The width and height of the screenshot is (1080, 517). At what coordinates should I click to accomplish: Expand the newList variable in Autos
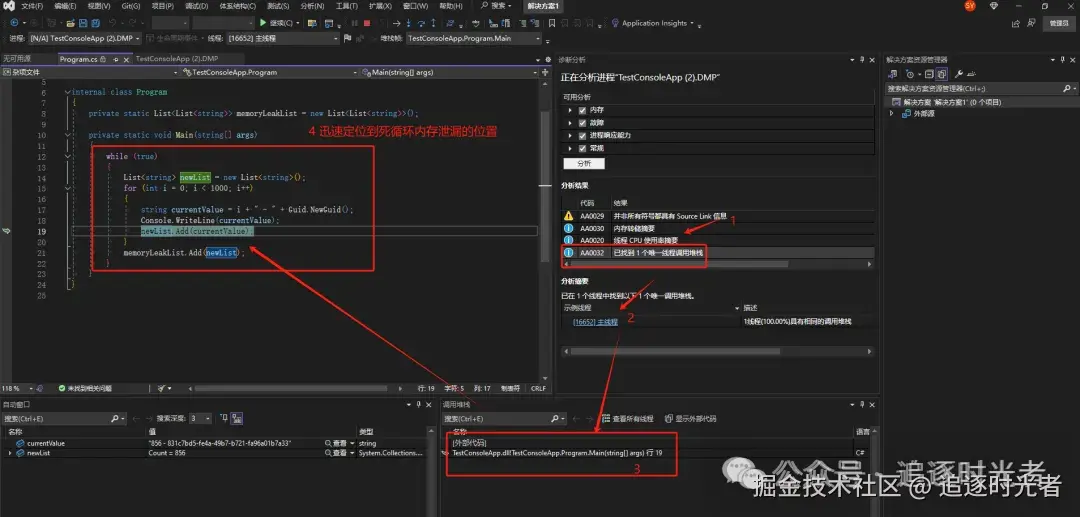[x=9, y=453]
